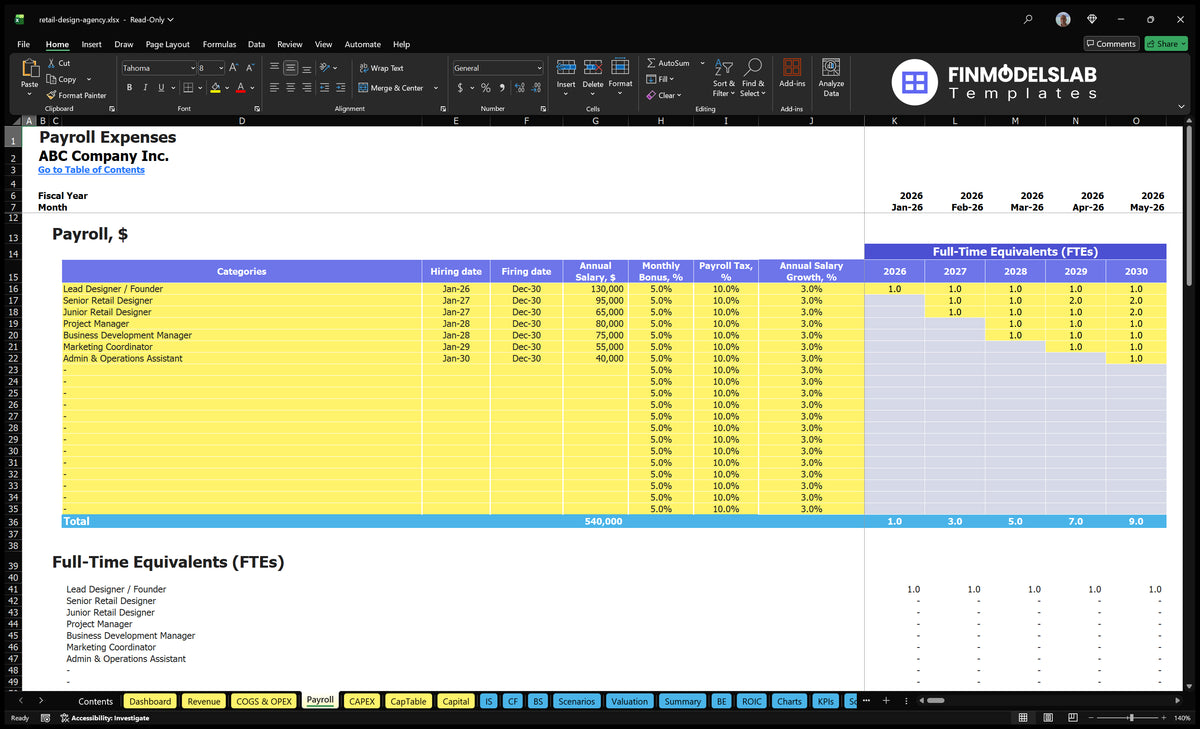Apply align right to the cells
This screenshot has height=729, width=1200.
click(307, 88)
